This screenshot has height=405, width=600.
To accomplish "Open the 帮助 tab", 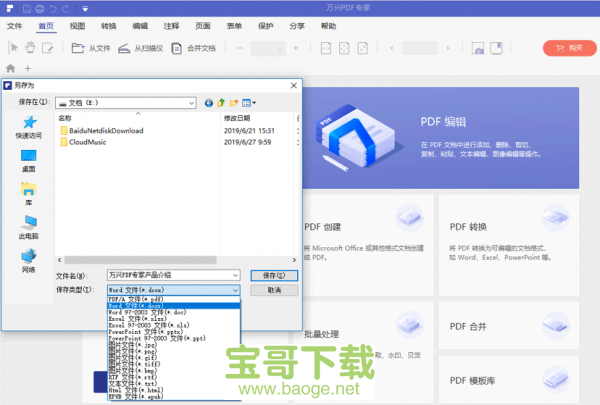I will [x=328, y=26].
